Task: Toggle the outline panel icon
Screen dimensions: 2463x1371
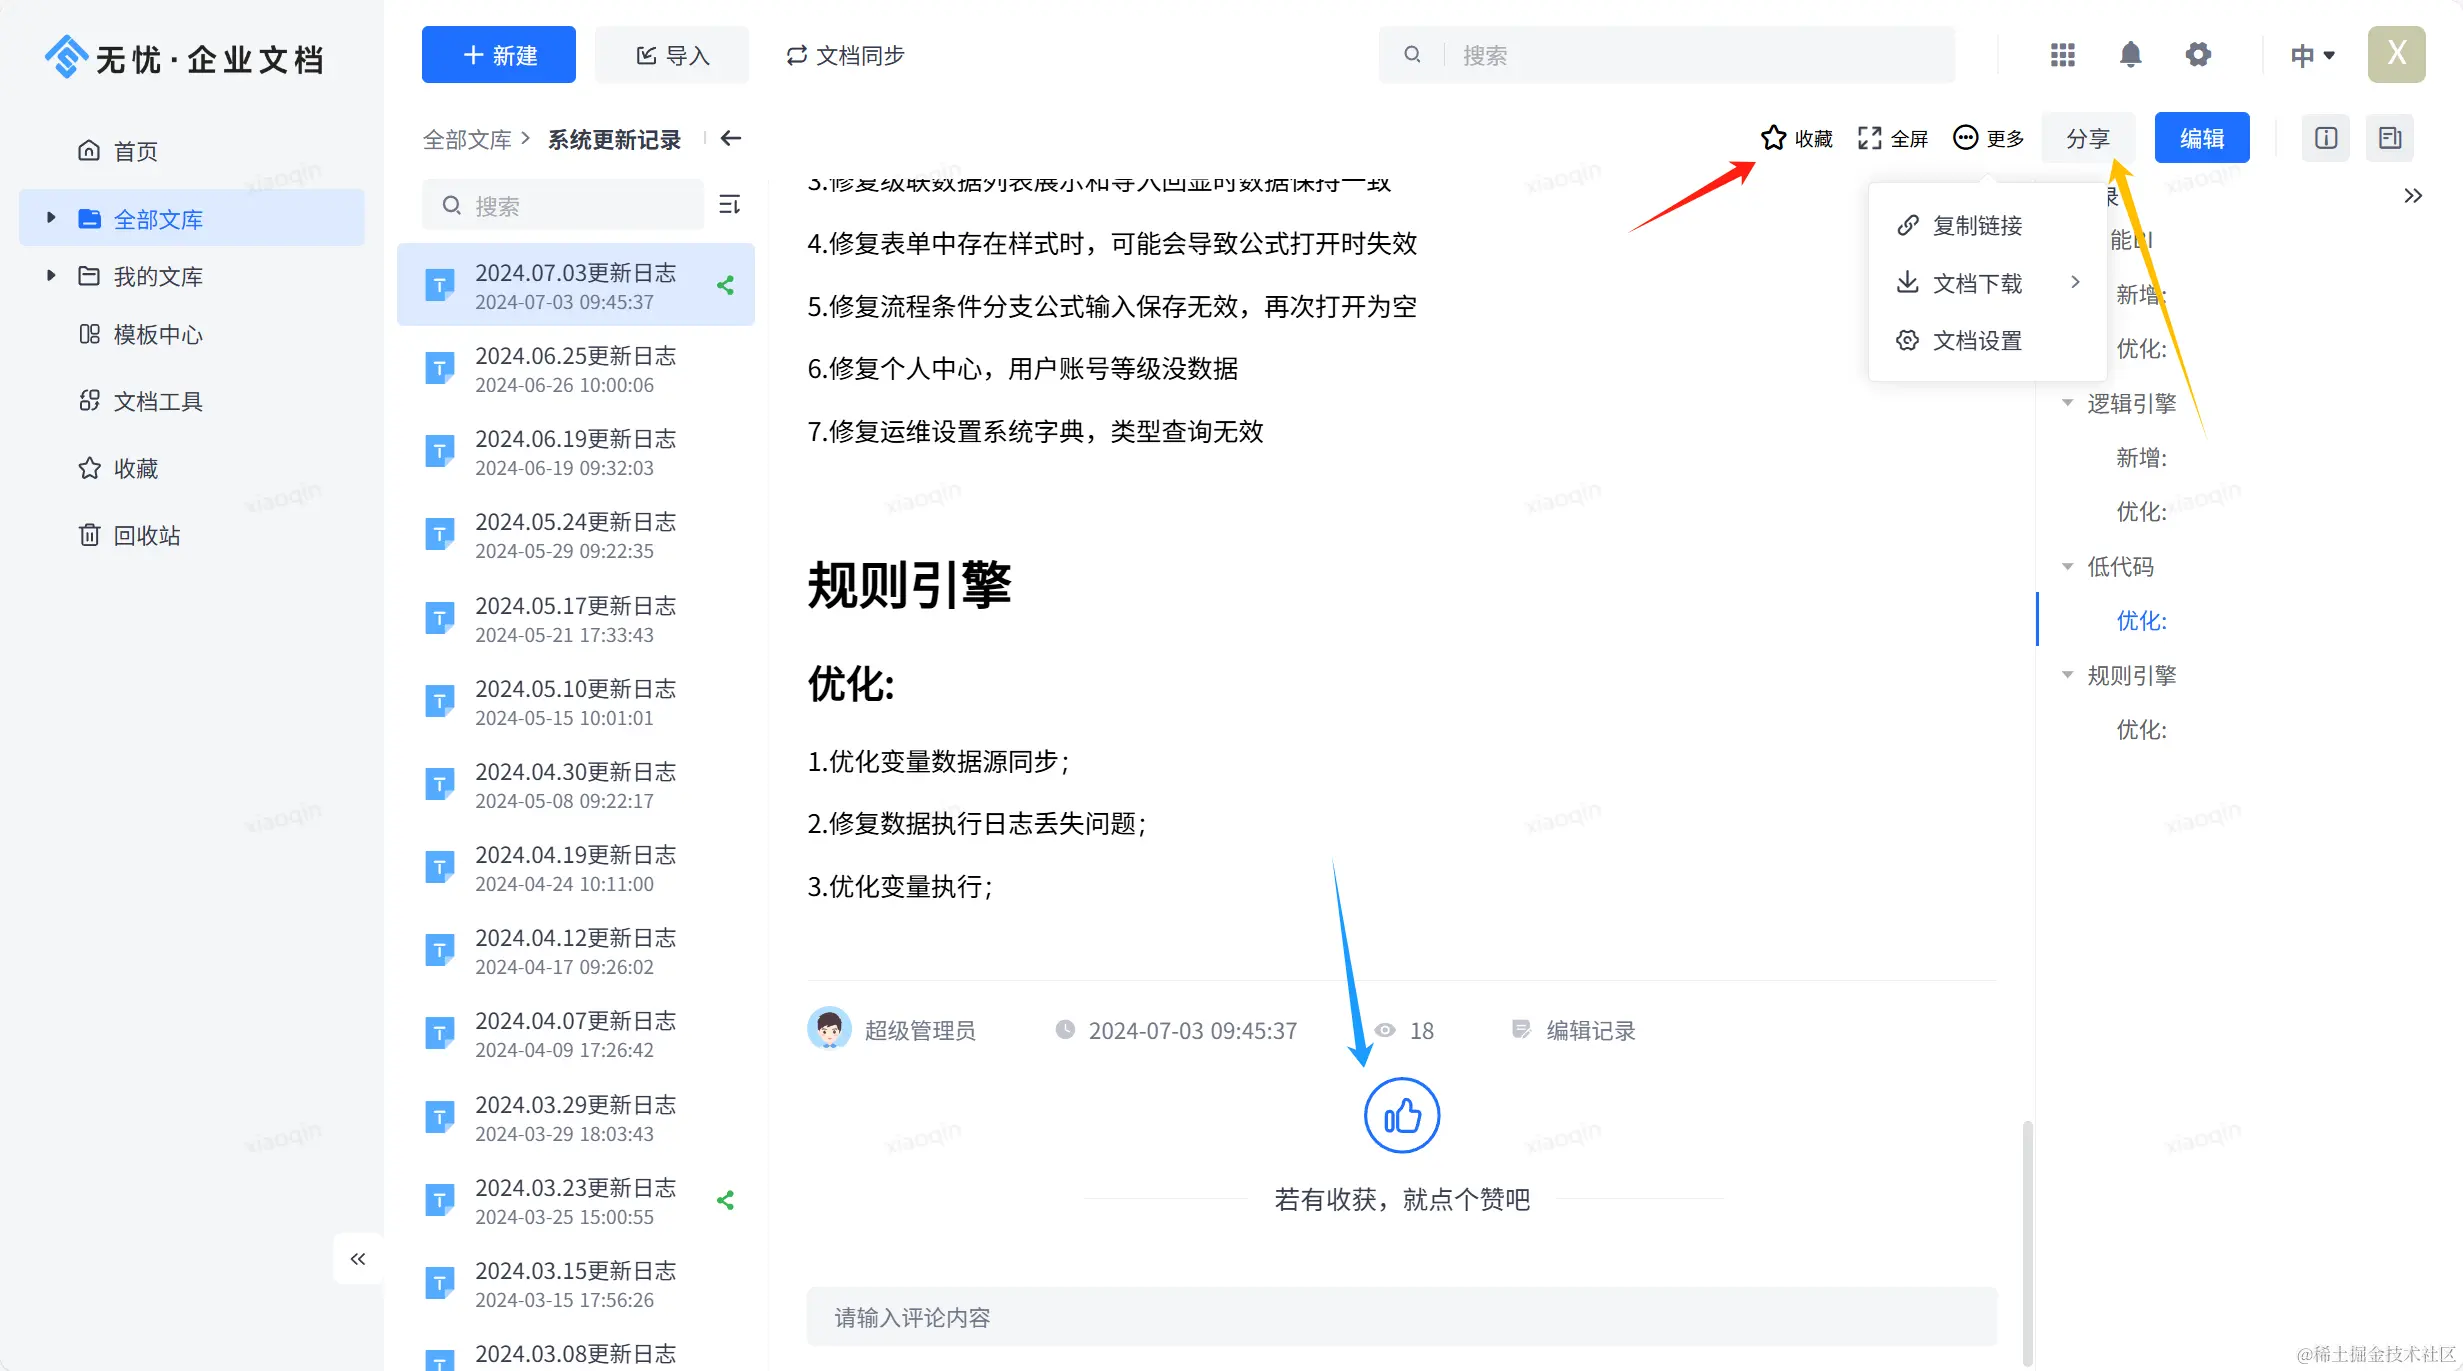Action: point(2389,138)
